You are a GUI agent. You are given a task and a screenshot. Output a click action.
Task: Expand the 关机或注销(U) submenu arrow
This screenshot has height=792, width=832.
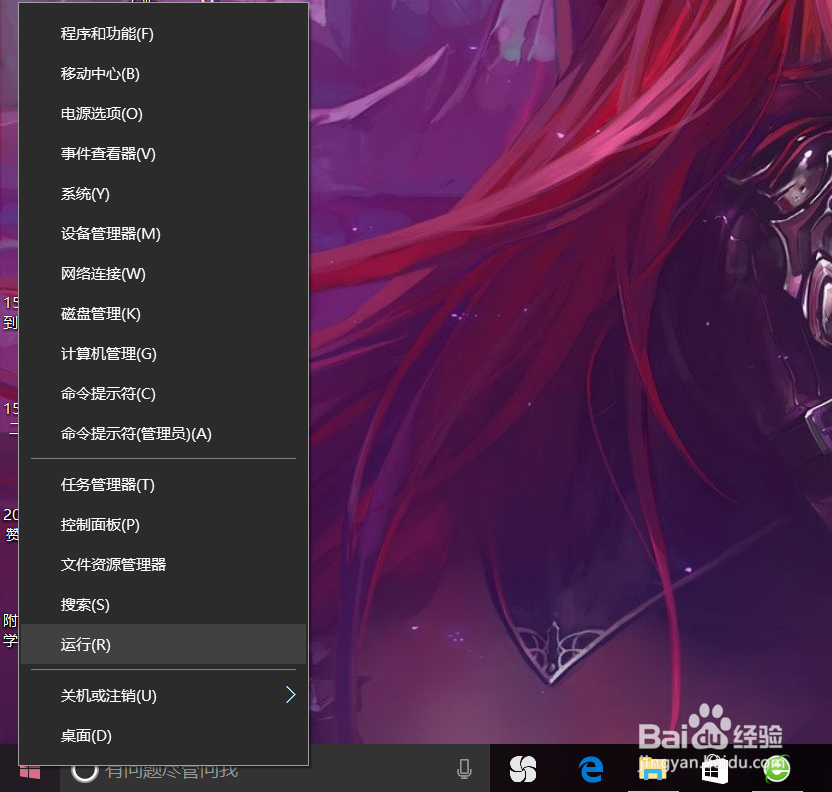(290, 695)
